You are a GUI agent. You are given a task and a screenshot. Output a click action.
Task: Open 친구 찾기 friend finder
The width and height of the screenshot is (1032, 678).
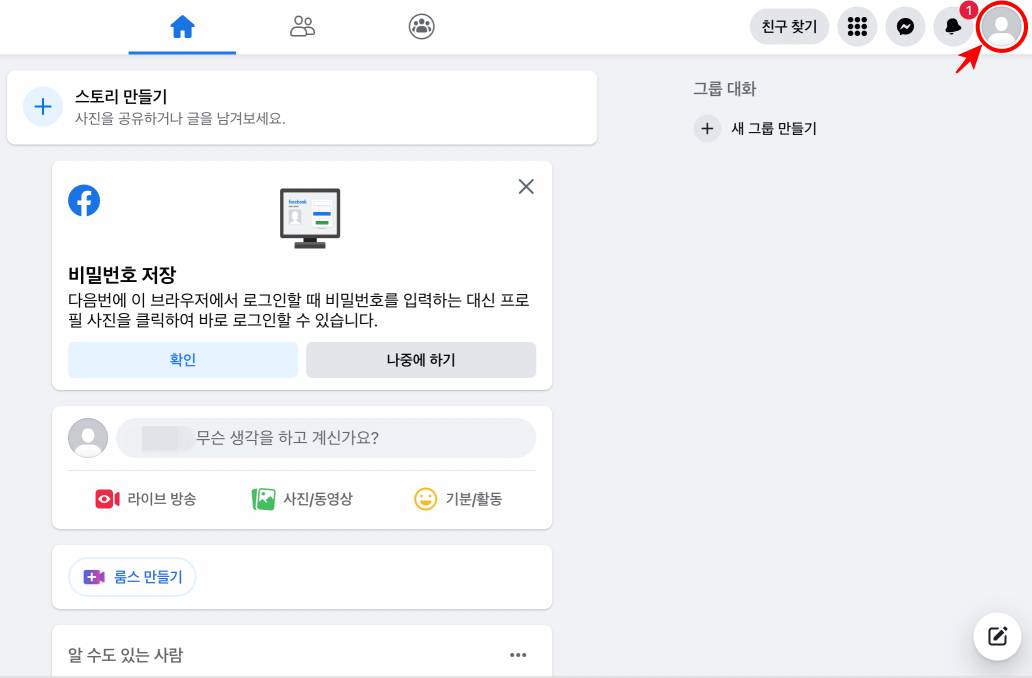(789, 27)
